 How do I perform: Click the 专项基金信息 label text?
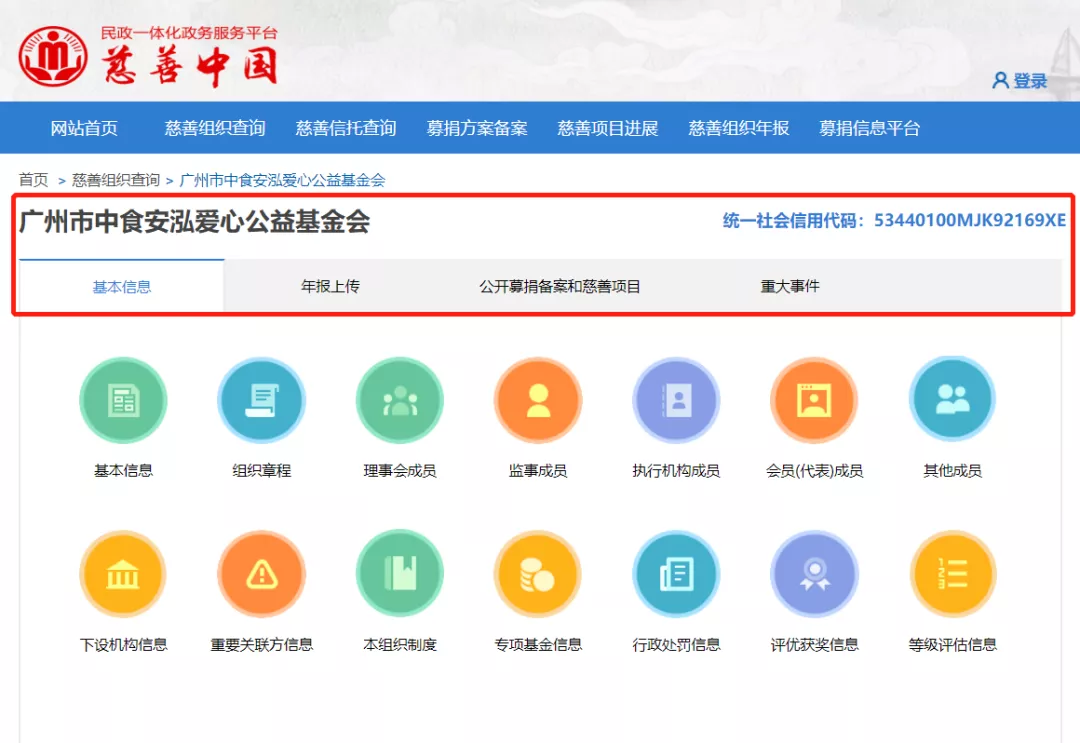tap(538, 645)
